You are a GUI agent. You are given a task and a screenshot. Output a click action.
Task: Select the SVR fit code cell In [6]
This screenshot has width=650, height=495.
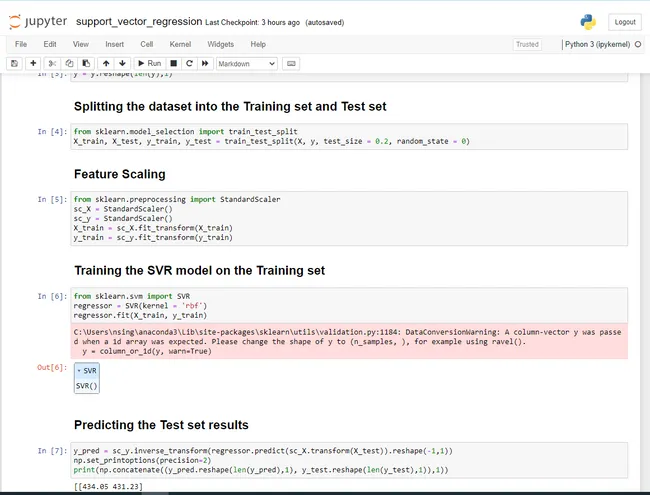point(349,306)
